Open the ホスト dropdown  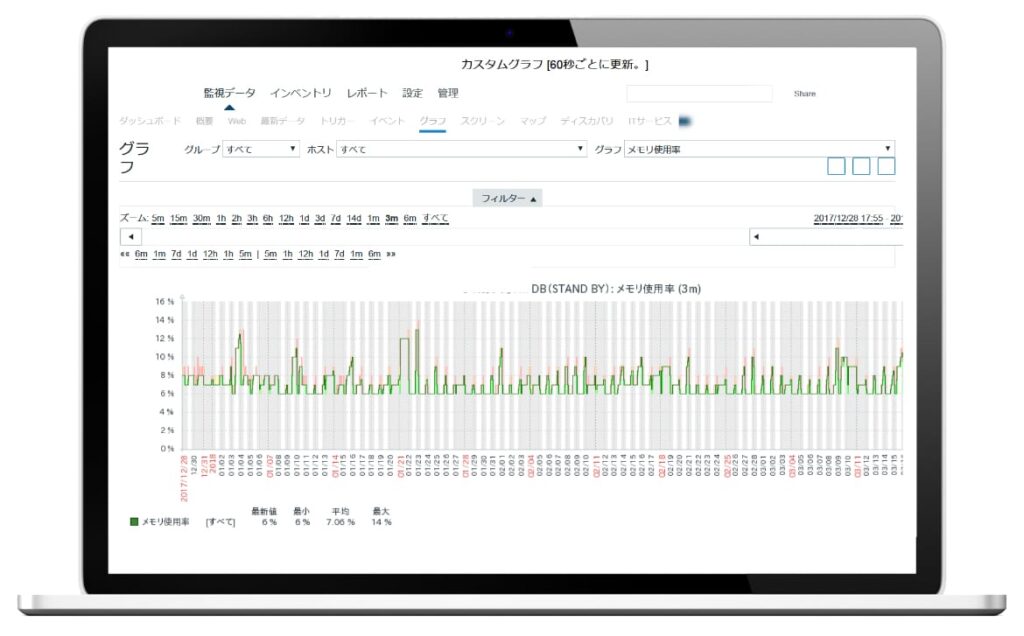pyautogui.click(x=461, y=149)
